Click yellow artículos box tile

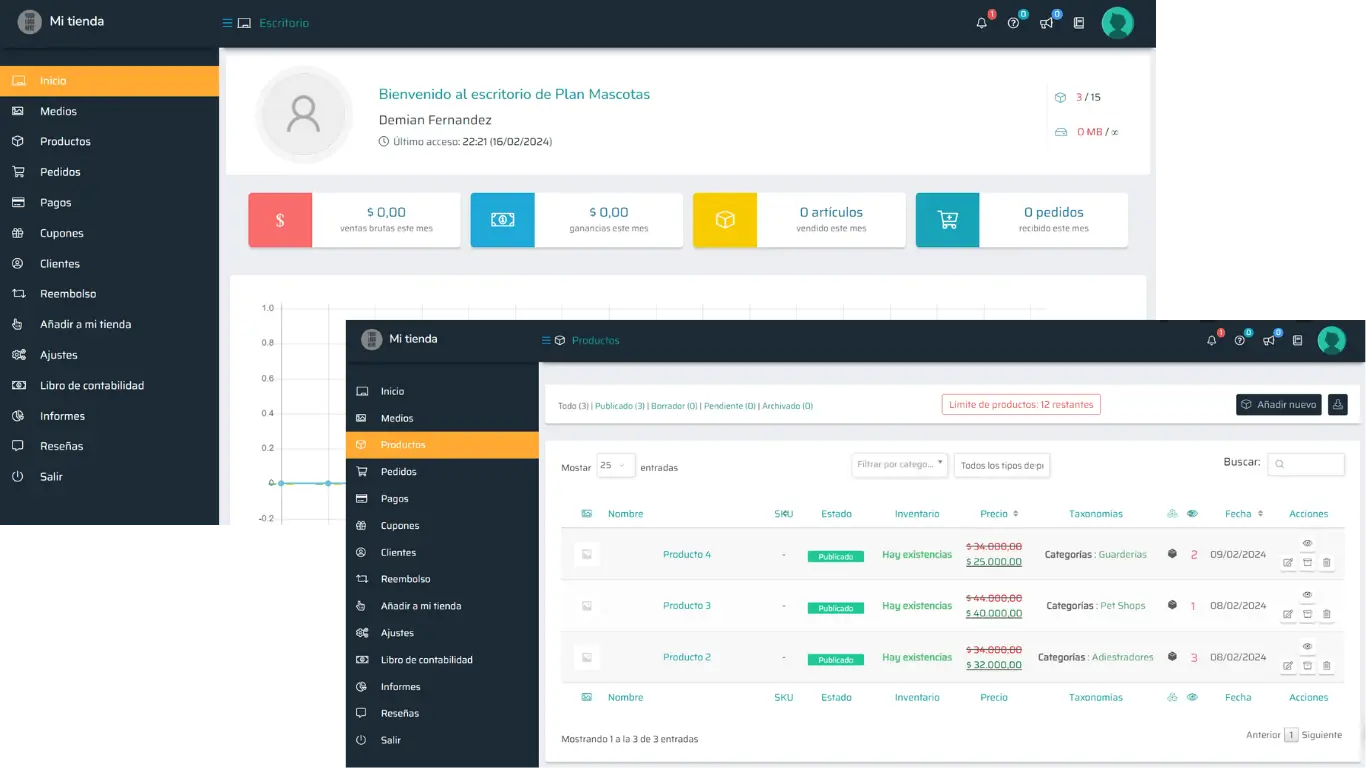tap(725, 220)
